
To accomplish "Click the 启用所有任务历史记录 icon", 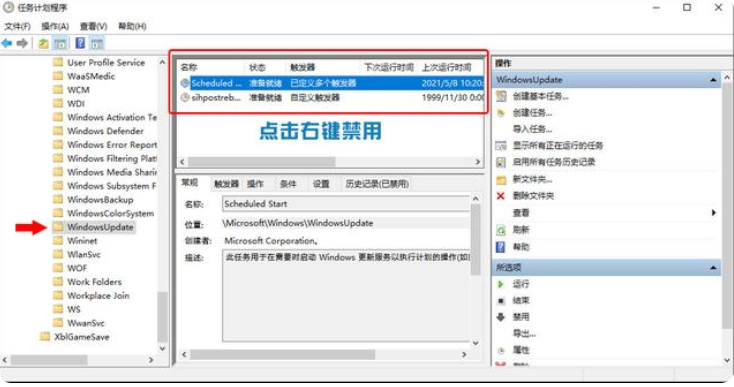I will [x=501, y=162].
